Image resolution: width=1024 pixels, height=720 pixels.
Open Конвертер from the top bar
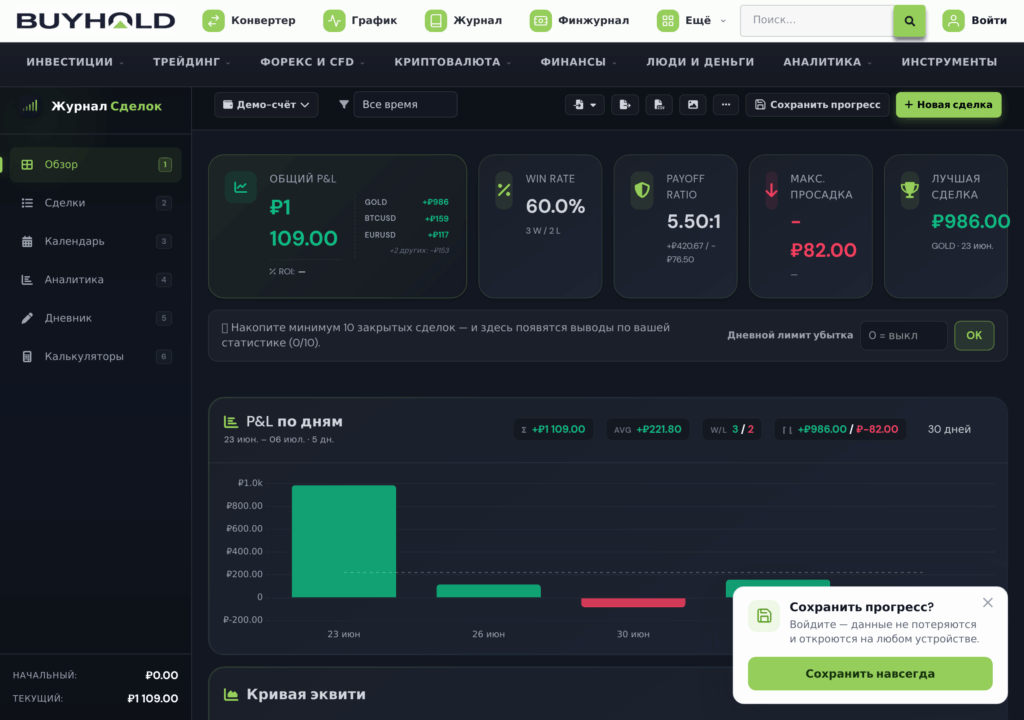[249, 21]
